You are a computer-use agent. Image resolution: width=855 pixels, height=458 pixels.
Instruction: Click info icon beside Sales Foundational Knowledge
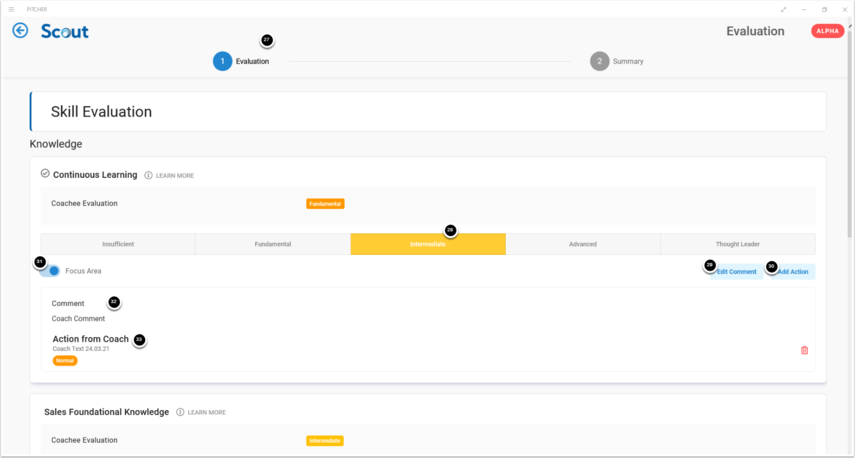pos(180,412)
